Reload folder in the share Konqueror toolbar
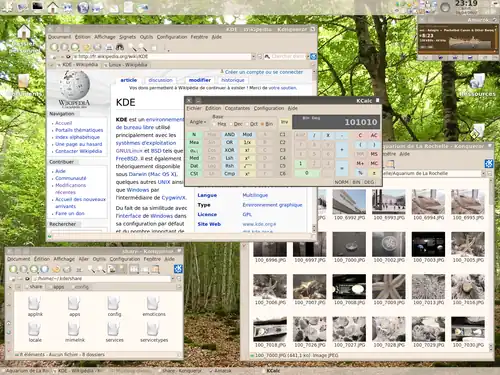This screenshot has height=375, width=500. [56, 269]
